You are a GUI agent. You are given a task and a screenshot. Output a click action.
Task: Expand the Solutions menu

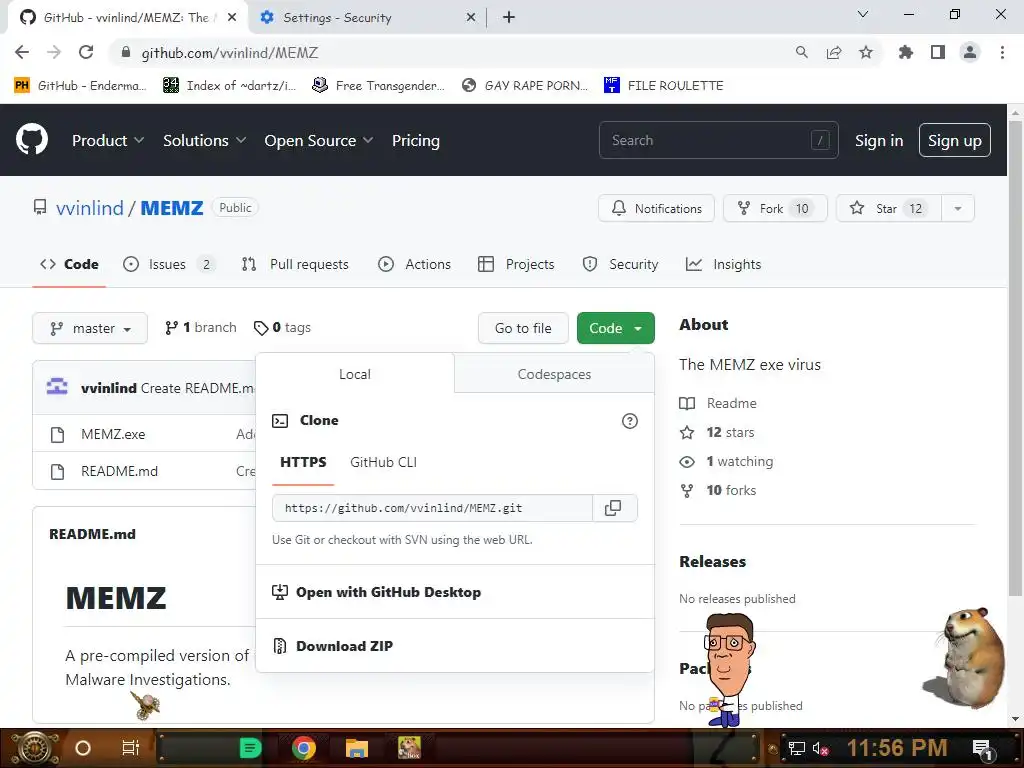click(x=204, y=140)
